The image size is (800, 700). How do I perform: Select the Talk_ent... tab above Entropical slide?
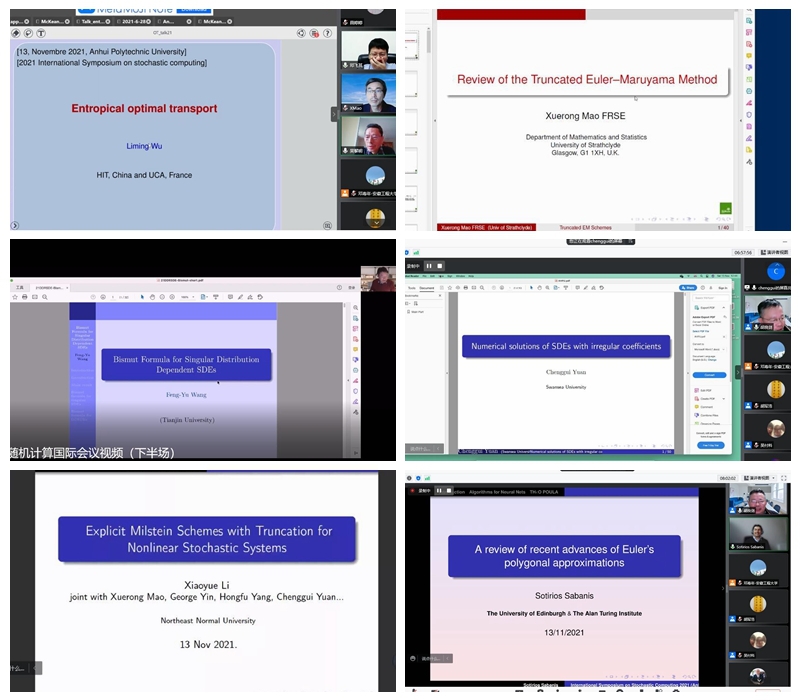tap(93, 20)
